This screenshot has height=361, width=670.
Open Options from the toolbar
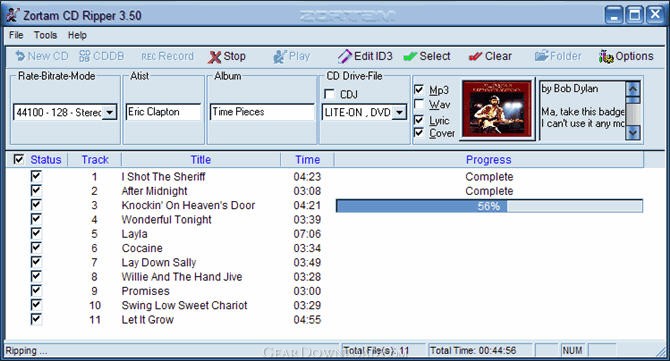626,56
